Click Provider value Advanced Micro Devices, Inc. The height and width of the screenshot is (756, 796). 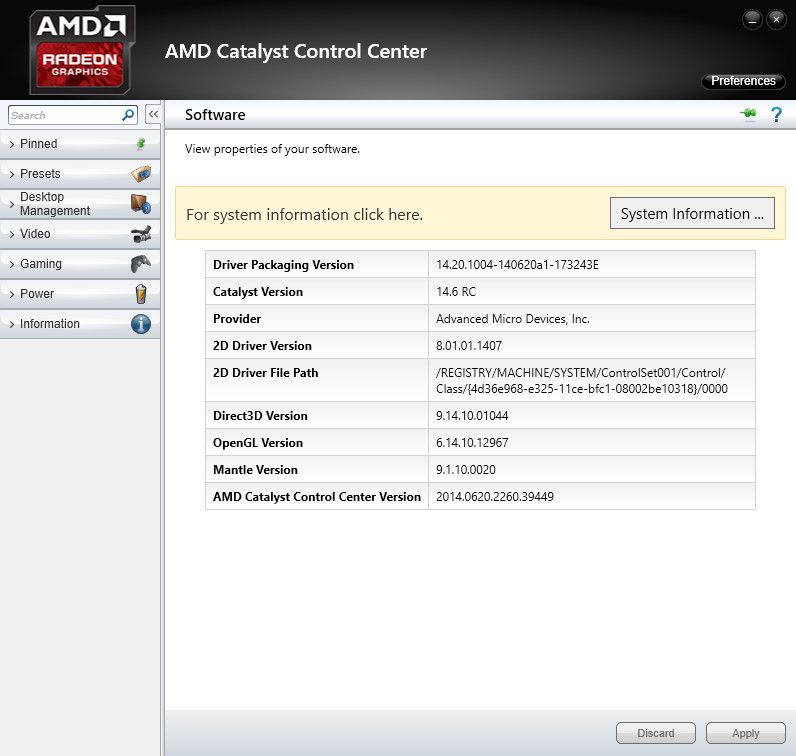coord(513,319)
